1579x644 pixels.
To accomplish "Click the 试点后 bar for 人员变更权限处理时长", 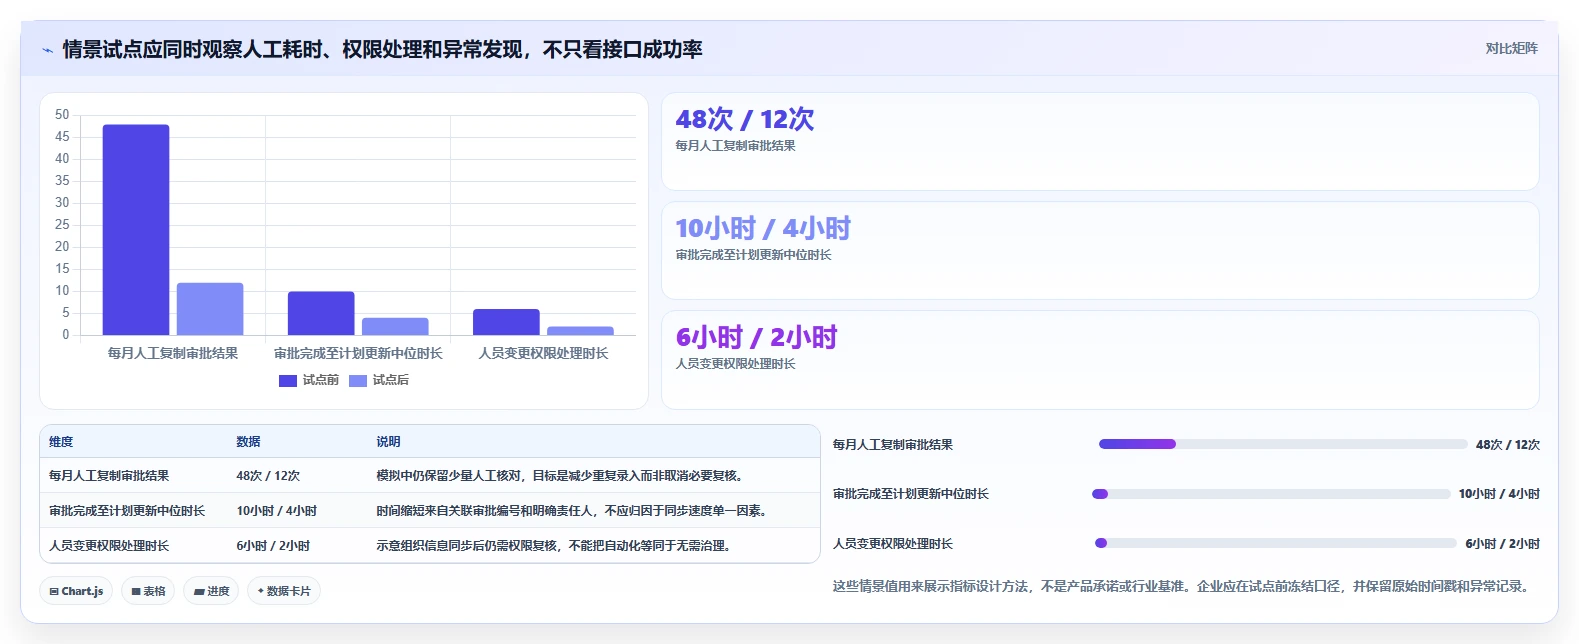I will [x=580, y=331].
